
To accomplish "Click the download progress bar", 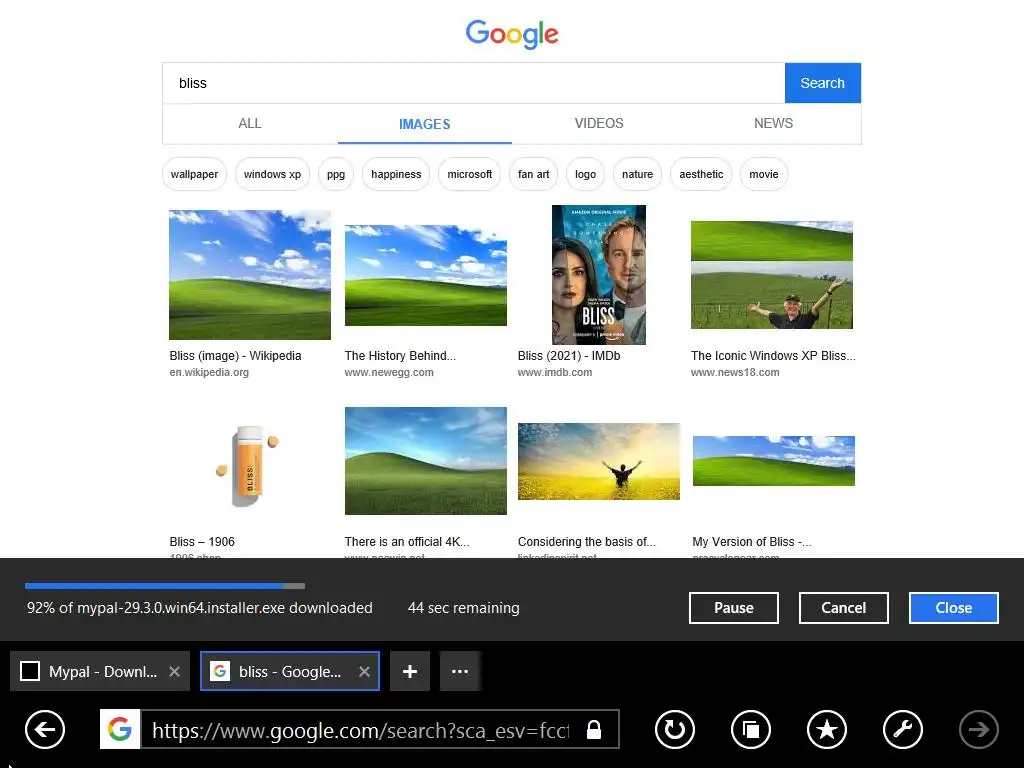I will pos(165,586).
